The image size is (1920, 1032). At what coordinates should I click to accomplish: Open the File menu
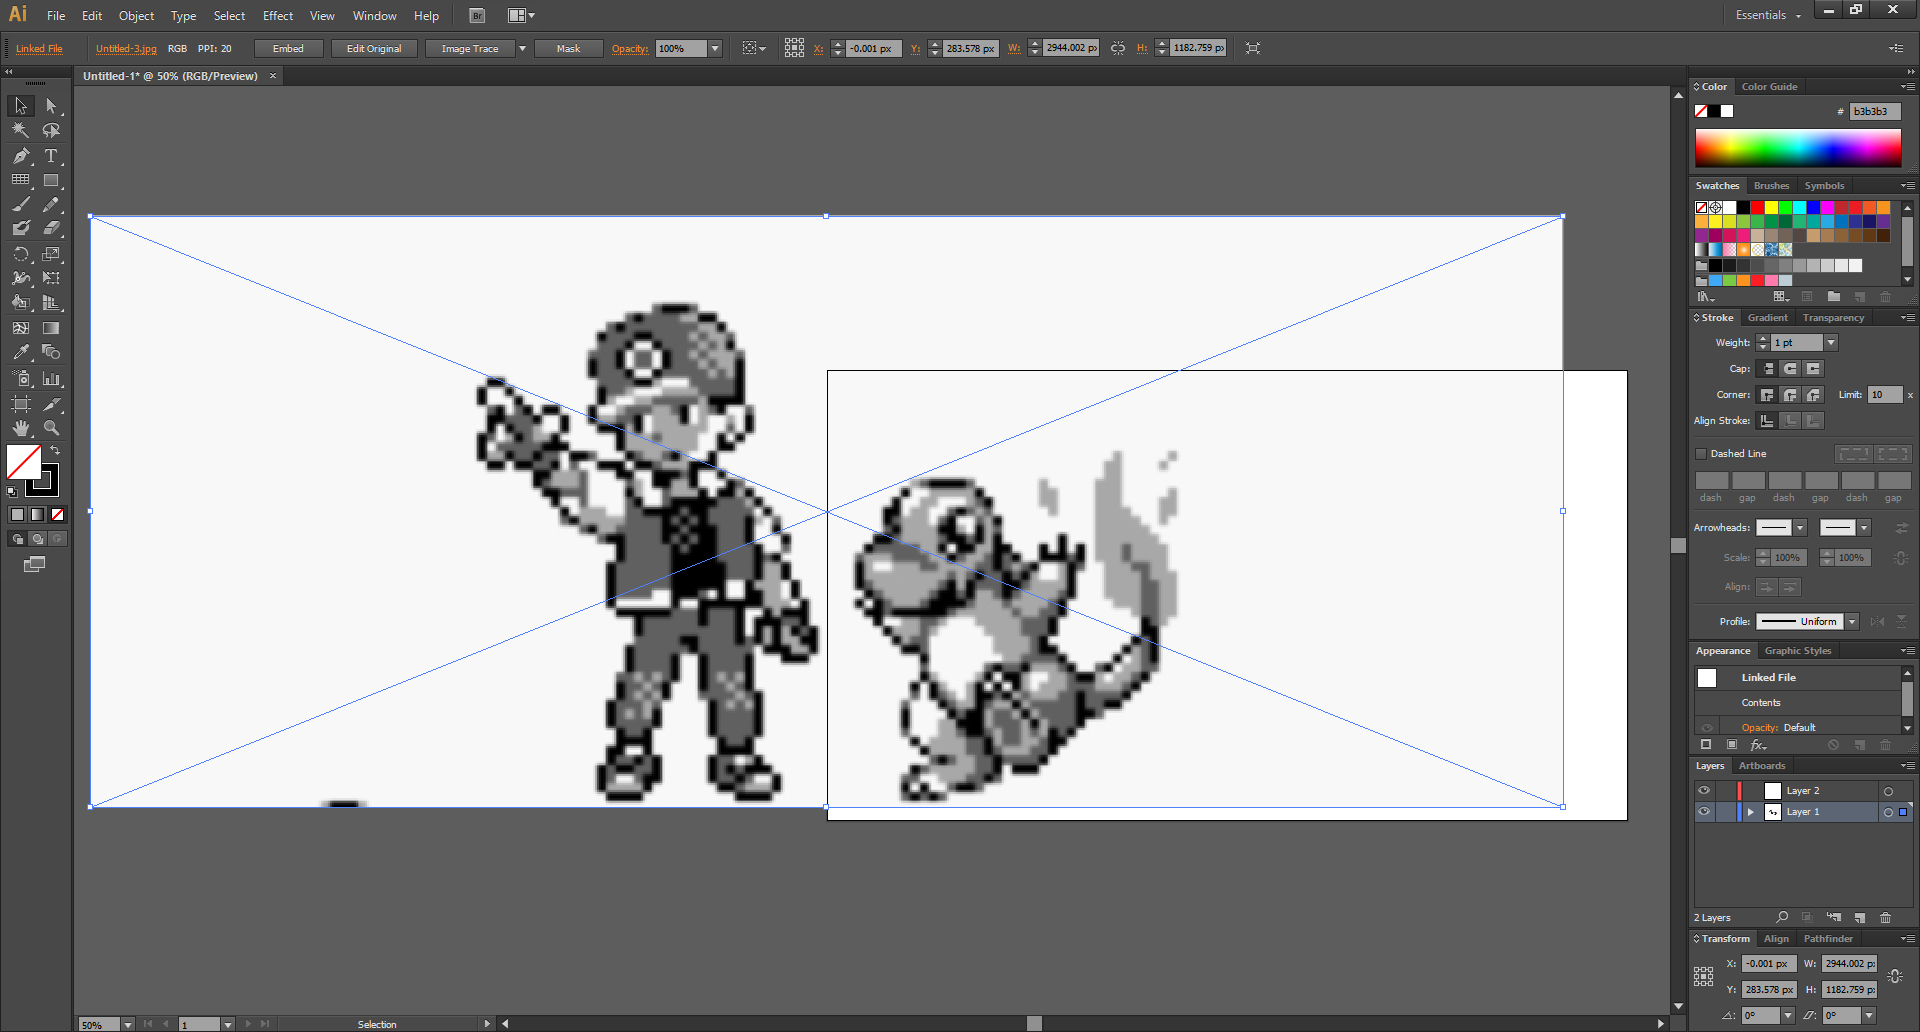[x=56, y=16]
